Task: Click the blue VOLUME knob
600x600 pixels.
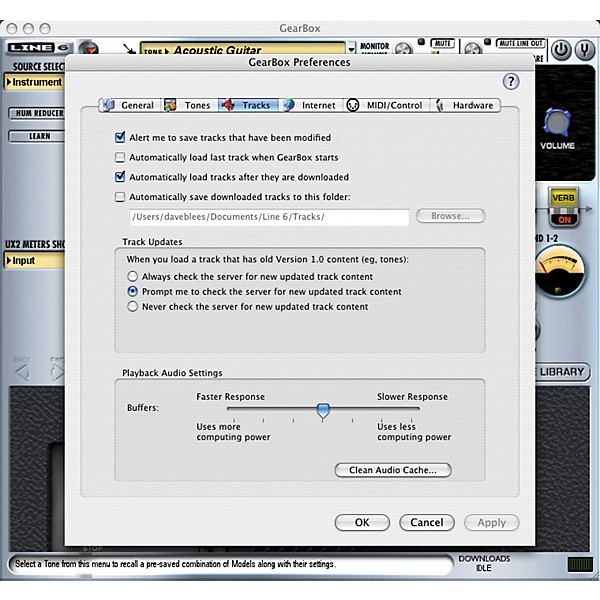Action: (x=557, y=124)
